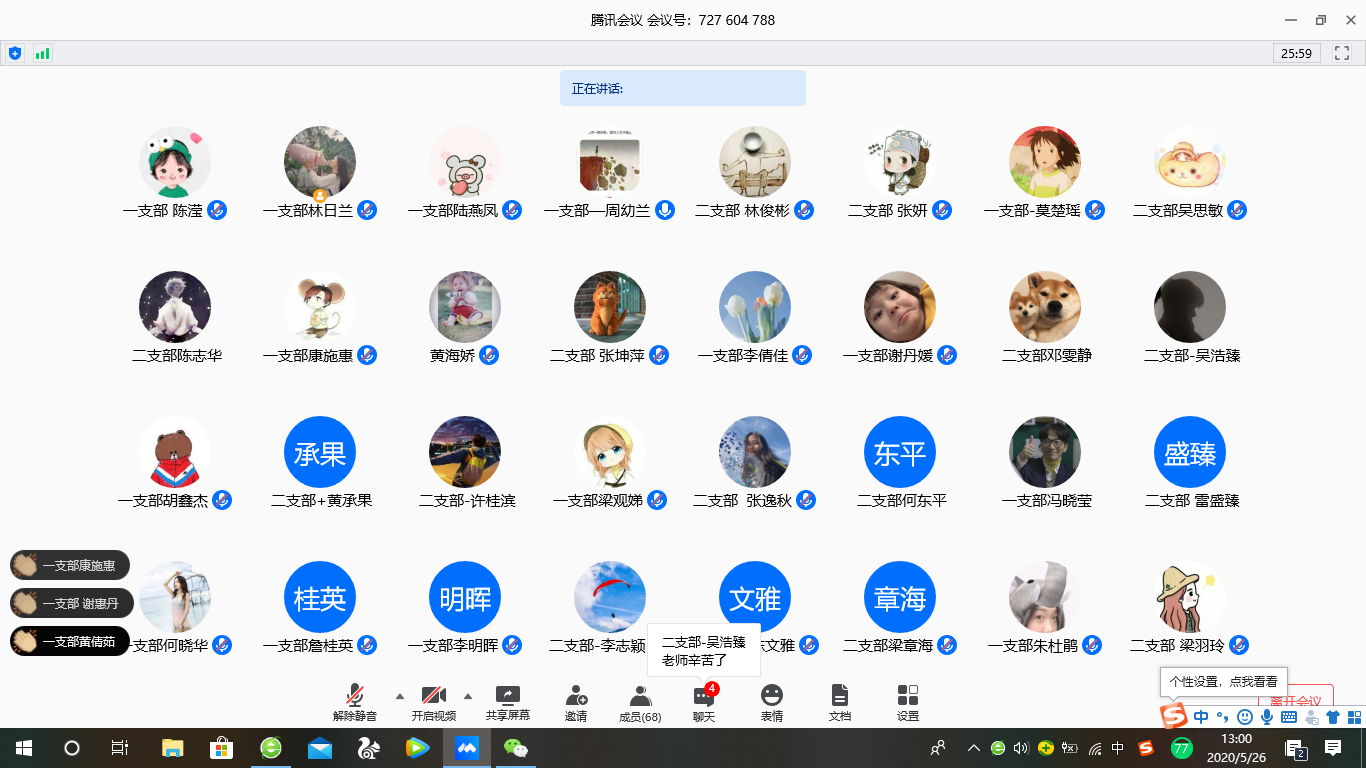Click participant name 一支部冯晓莹

tap(1047, 500)
